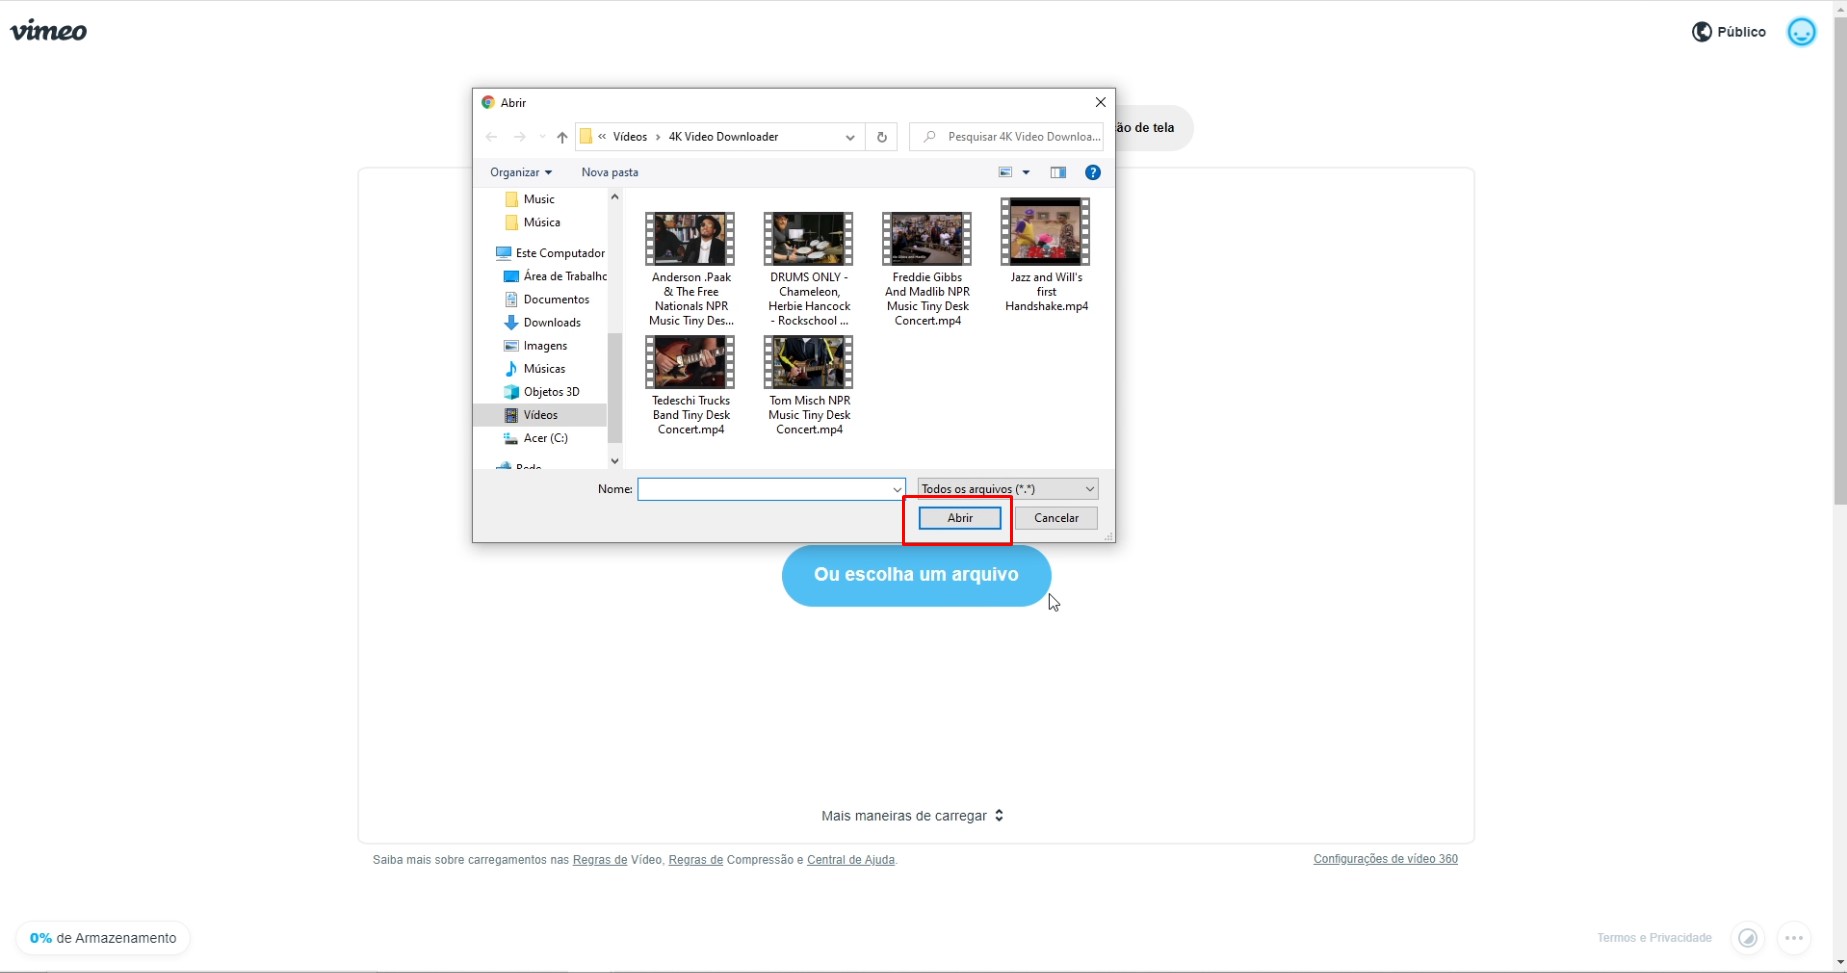Expand Mais maneiras de carregar
Viewport: 1847px width, 973px height.
(x=912, y=816)
